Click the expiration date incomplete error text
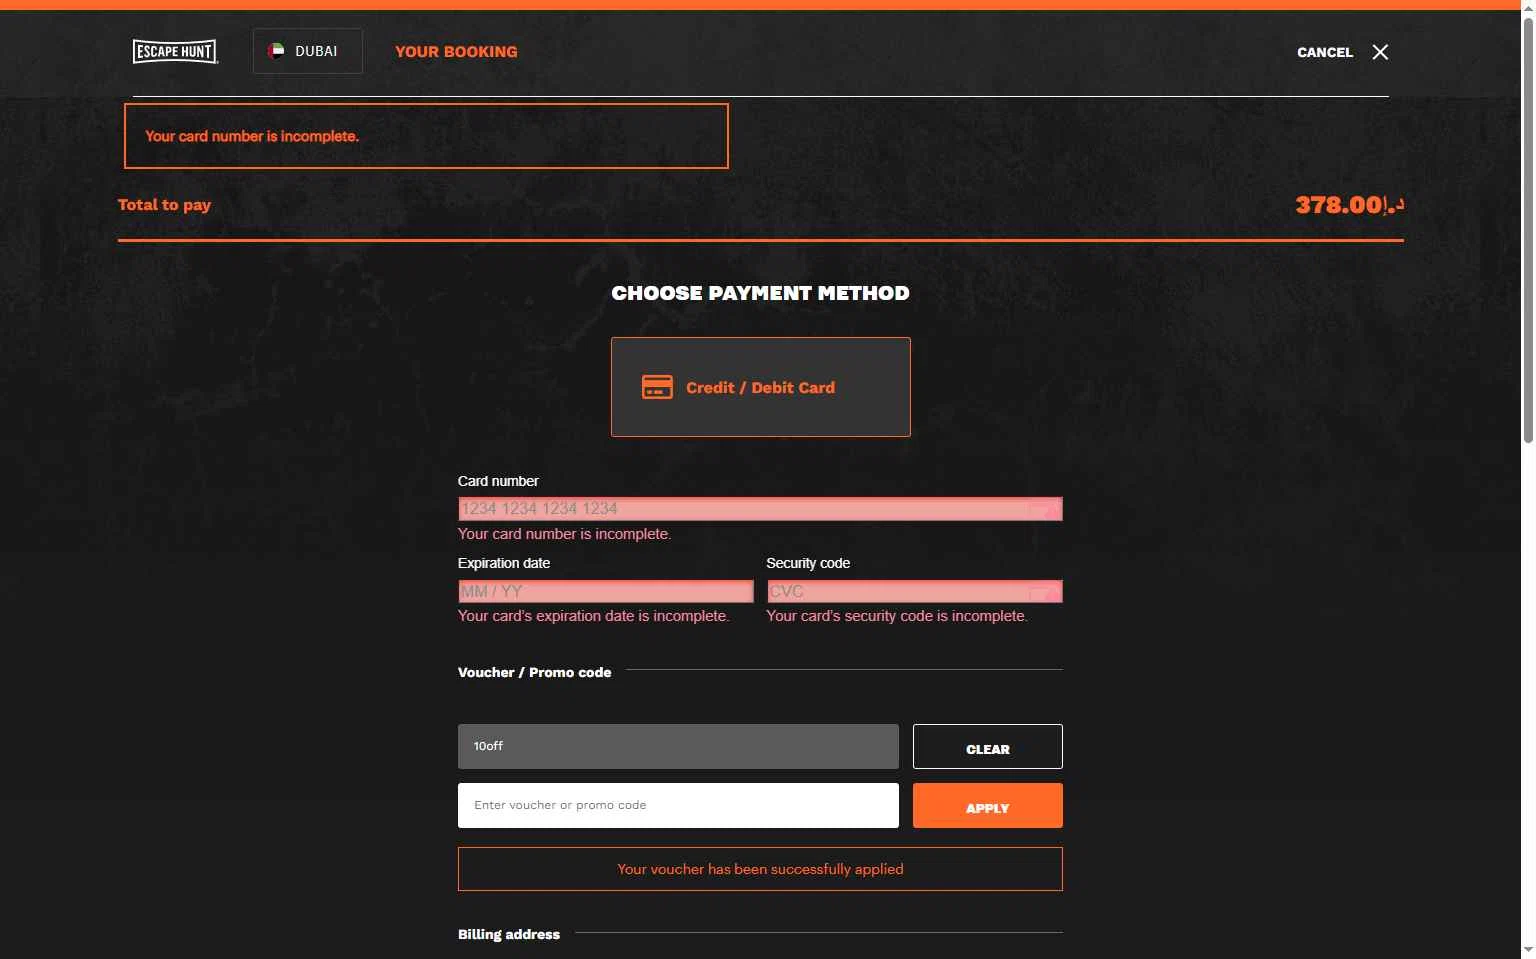The height and width of the screenshot is (959, 1536). click(593, 616)
